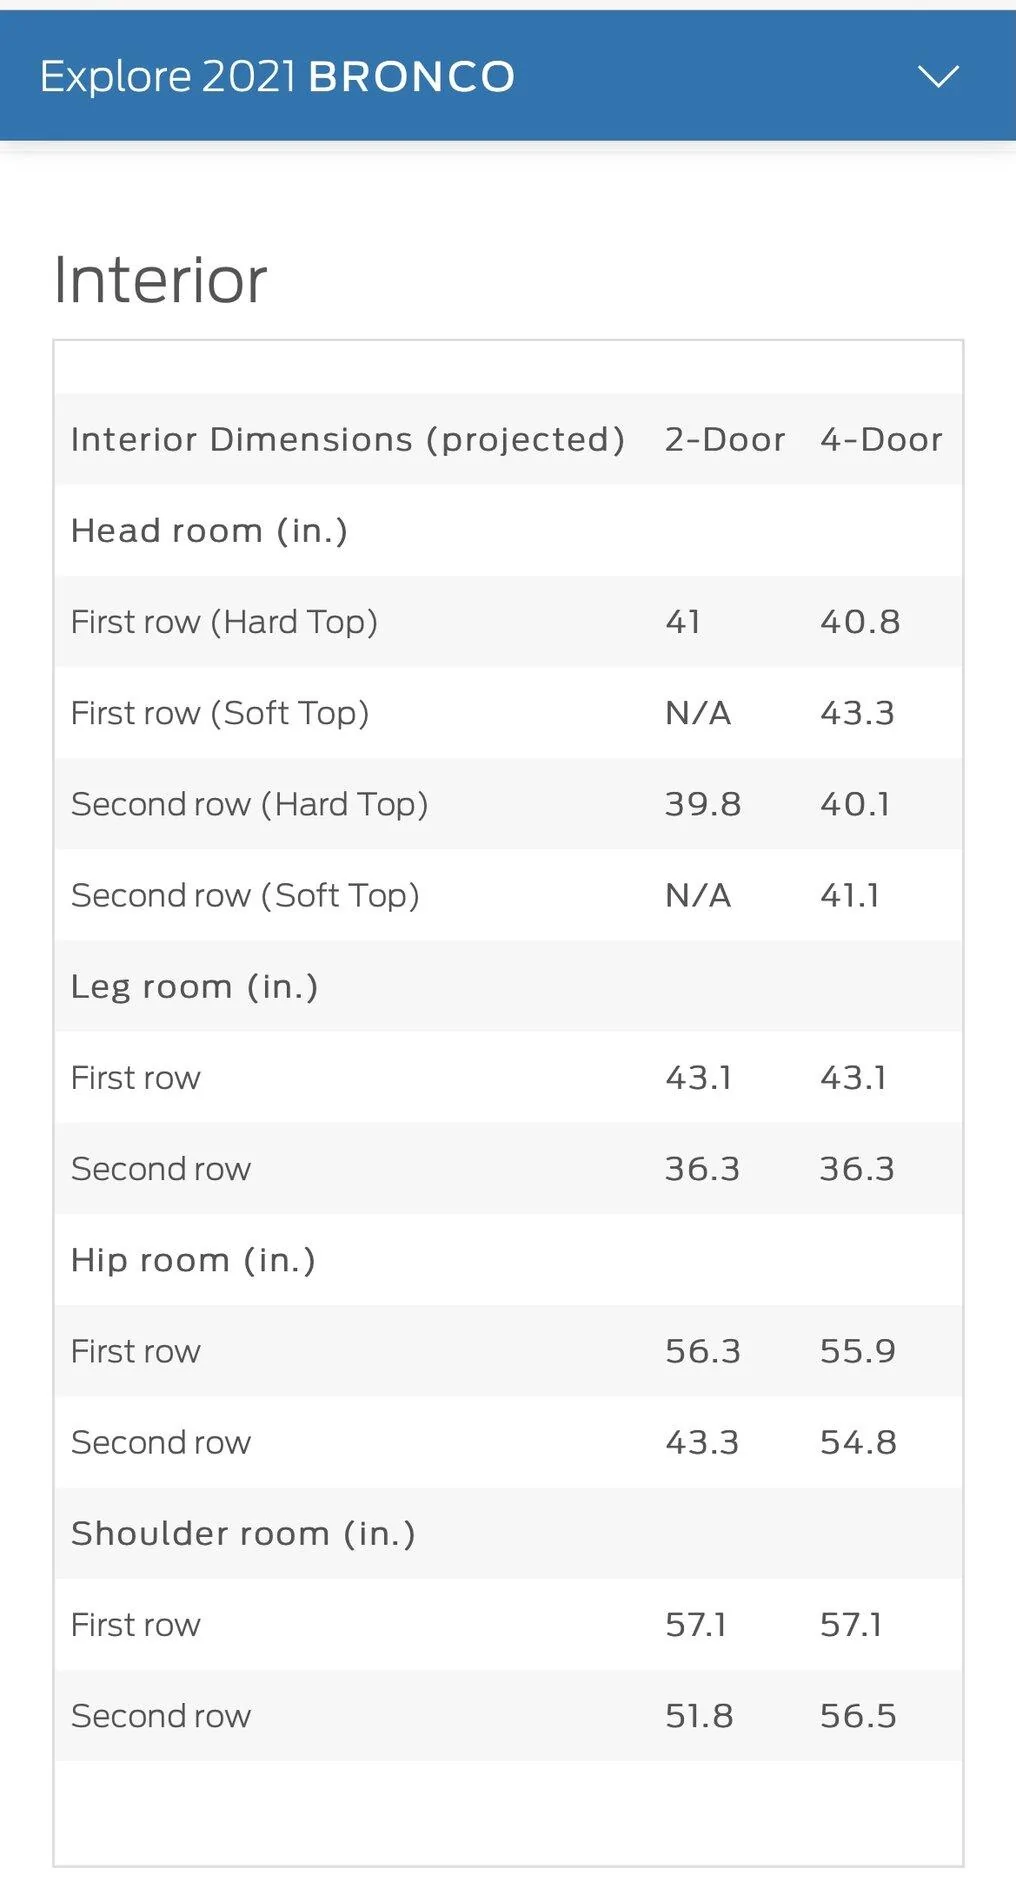The image size is (1016, 1900).
Task: Tap the 51.8 shoulder room value
Action: pos(699,1716)
